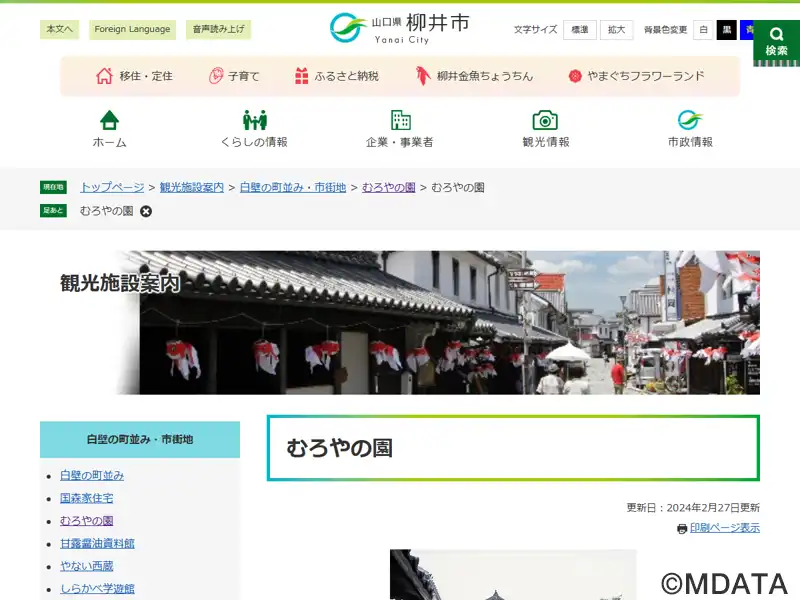800x600 pixels.
Task: Click the camera icon above 観光情報
Action: pyautogui.click(x=545, y=120)
